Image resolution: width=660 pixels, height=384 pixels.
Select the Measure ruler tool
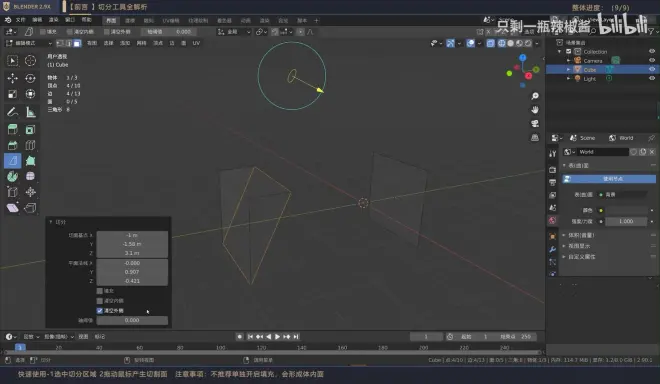click(x=30, y=112)
